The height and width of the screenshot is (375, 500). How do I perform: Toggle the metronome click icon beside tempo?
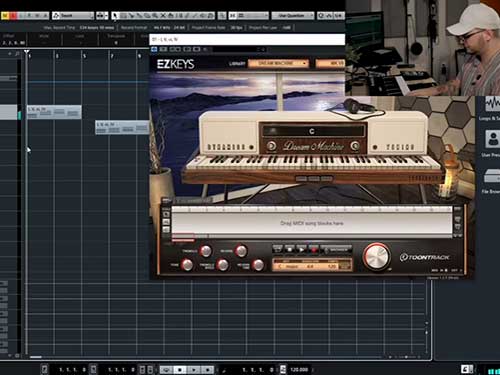[x=283, y=369]
